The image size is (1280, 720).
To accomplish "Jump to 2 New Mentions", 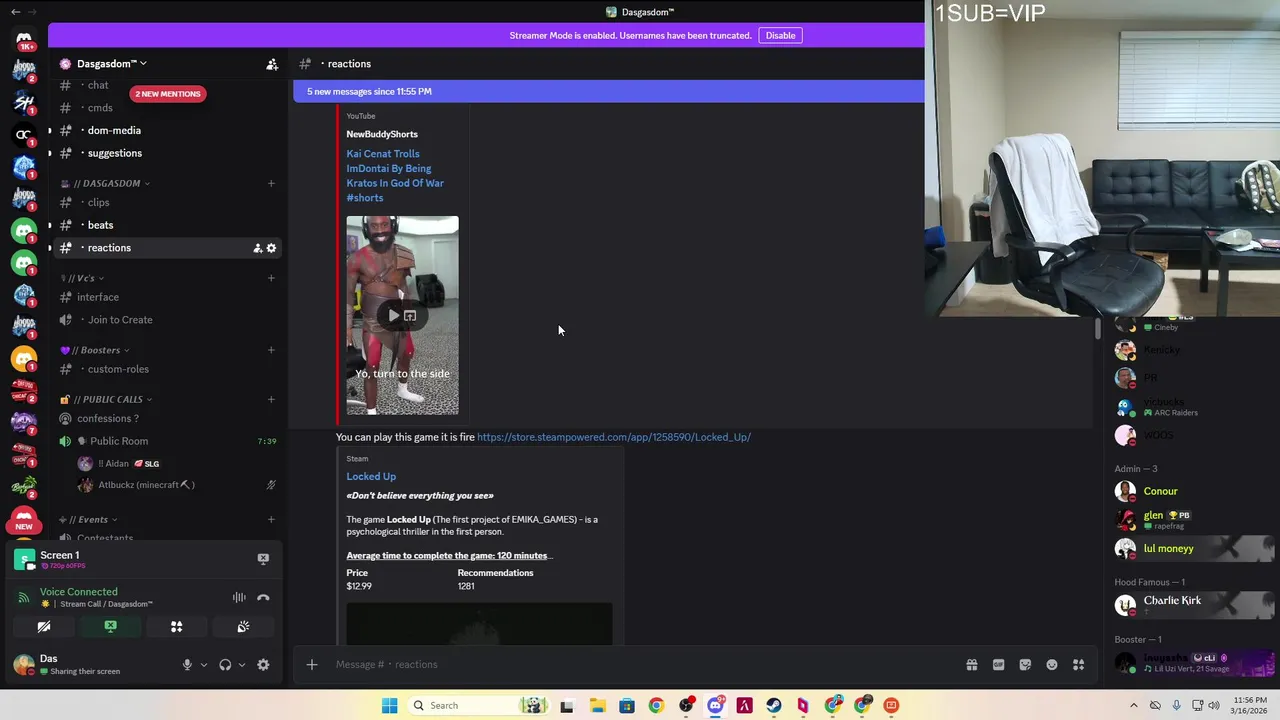I will pyautogui.click(x=167, y=94).
